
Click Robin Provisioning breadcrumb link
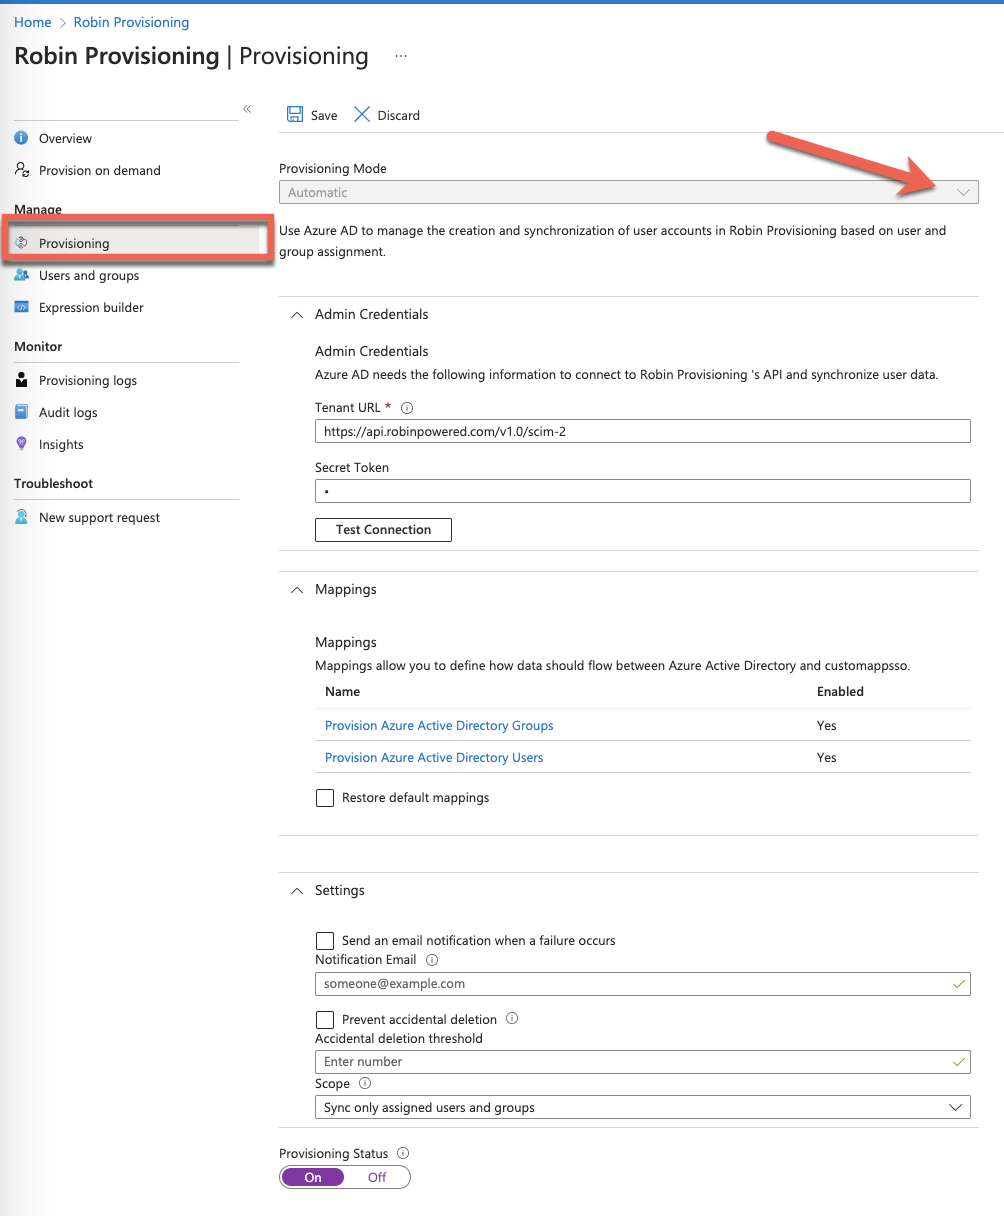[x=131, y=22]
